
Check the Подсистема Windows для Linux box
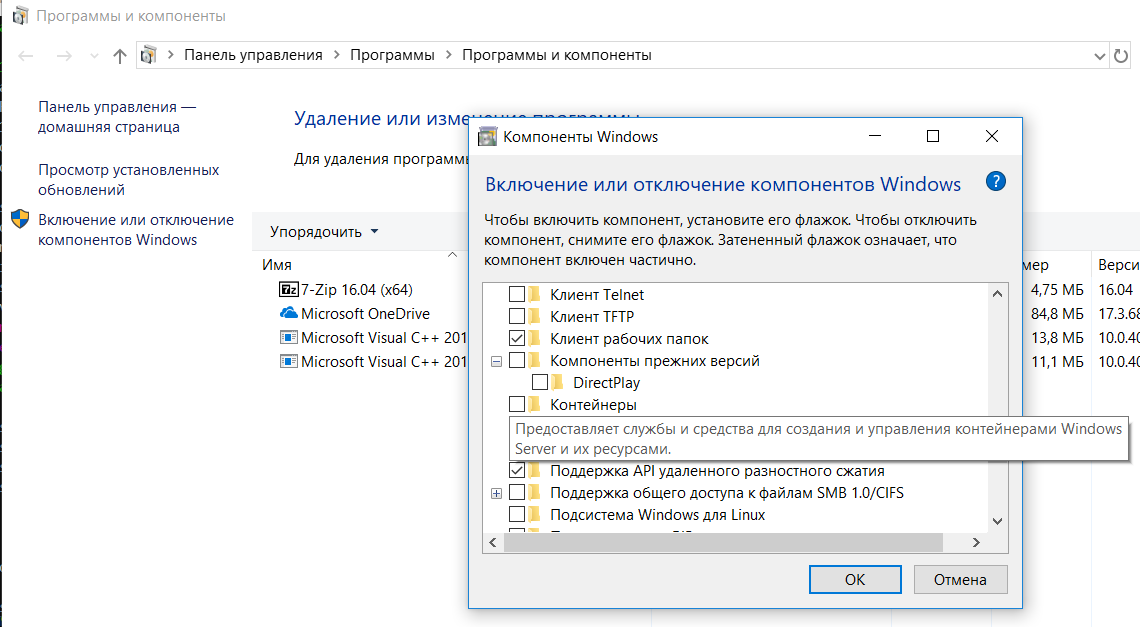(517, 515)
